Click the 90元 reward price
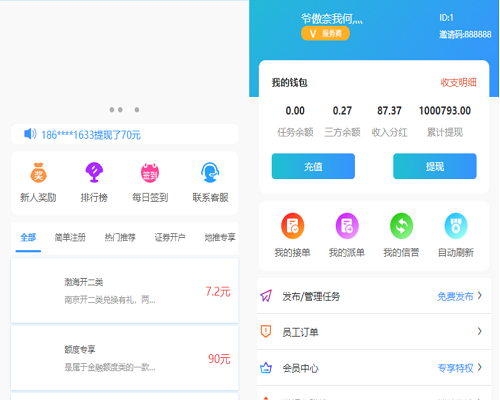This screenshot has height=400, width=500. pos(219,359)
